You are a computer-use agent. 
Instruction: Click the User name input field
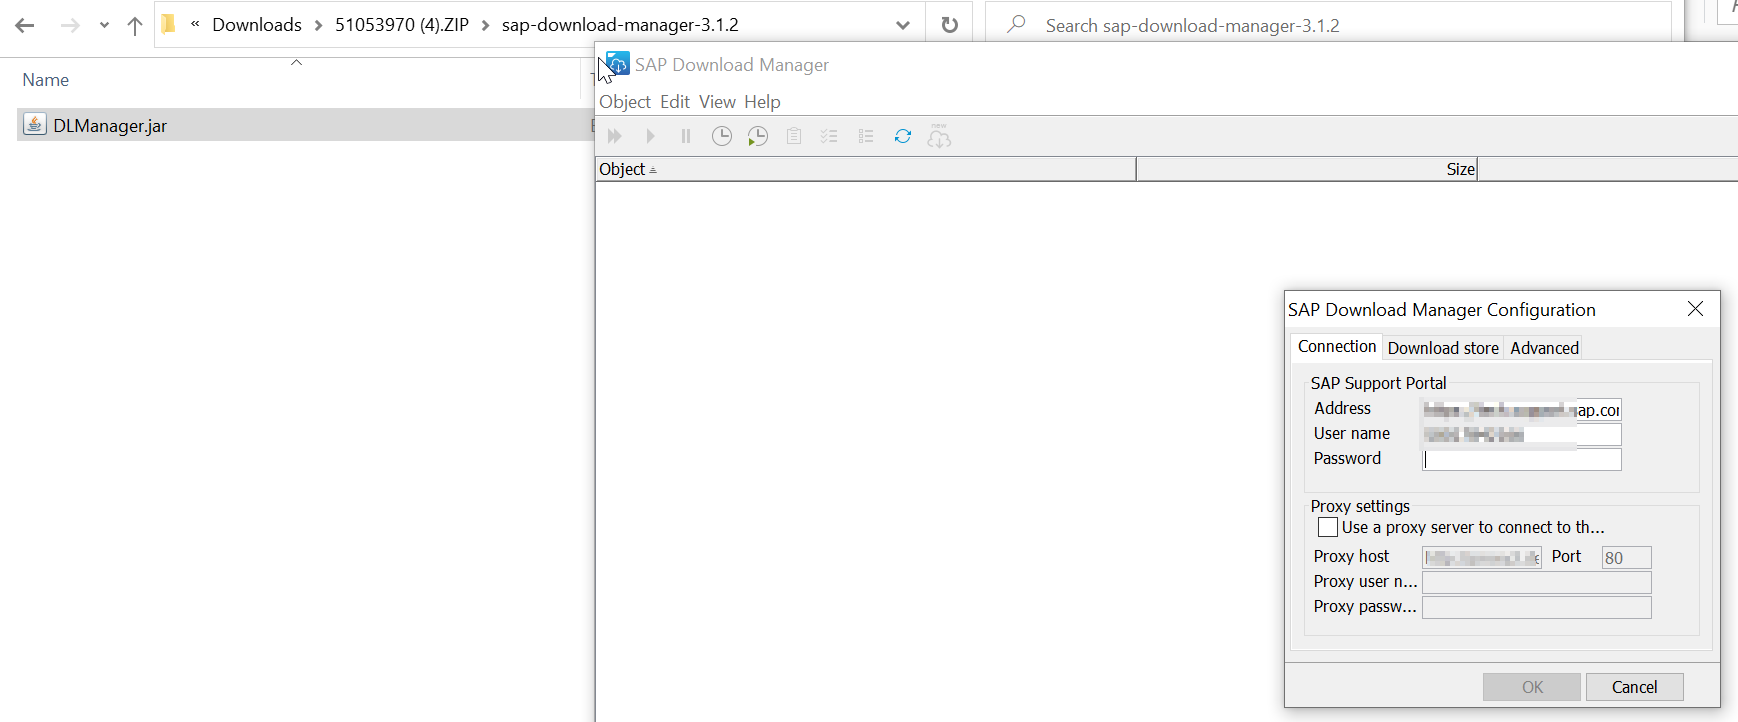pos(1521,434)
